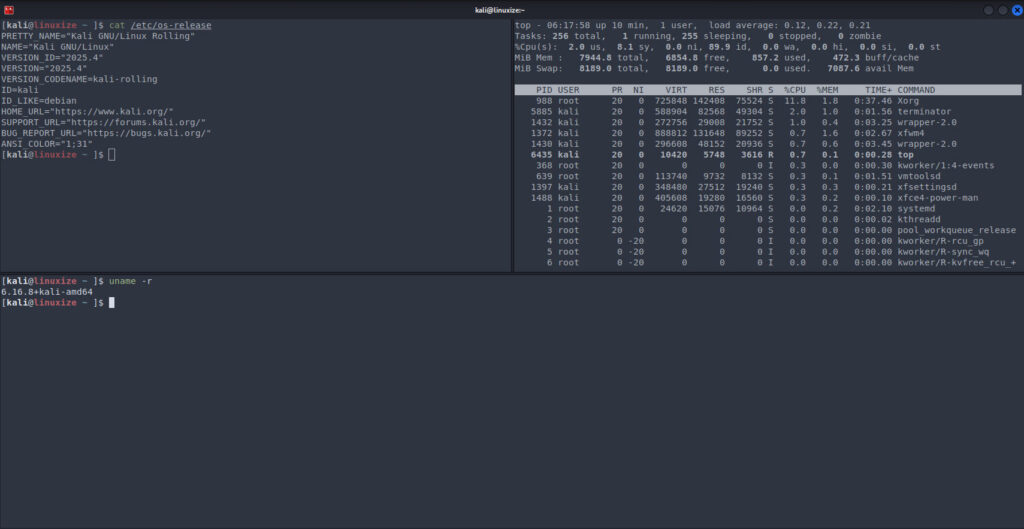Viewport: 1024px width, 529px height.
Task: Click the Terminator app icon in title bar
Action: pos(9,10)
